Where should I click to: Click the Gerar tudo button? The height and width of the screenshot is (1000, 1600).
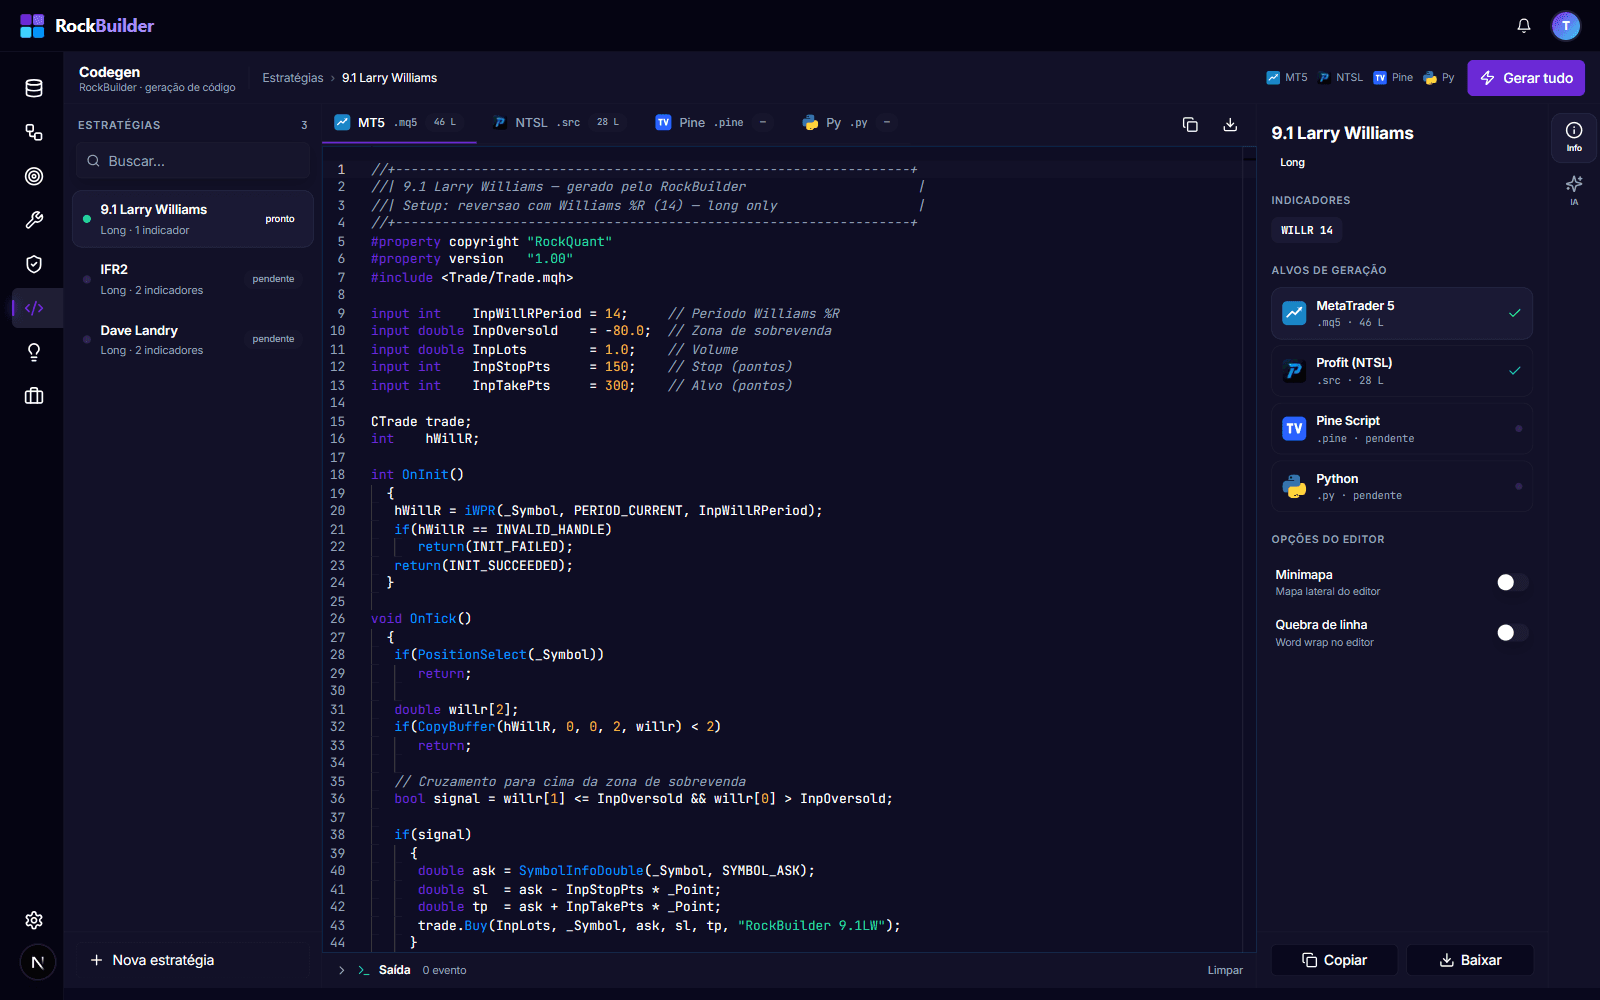[1526, 78]
